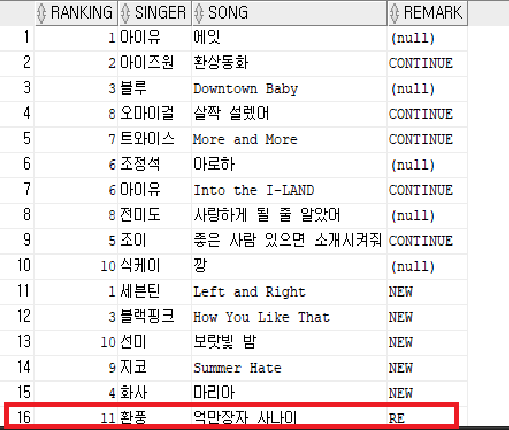Viewport: 509px width, 430px height.
Task: Click the sort icon in RANKING column header
Action: (42, 13)
